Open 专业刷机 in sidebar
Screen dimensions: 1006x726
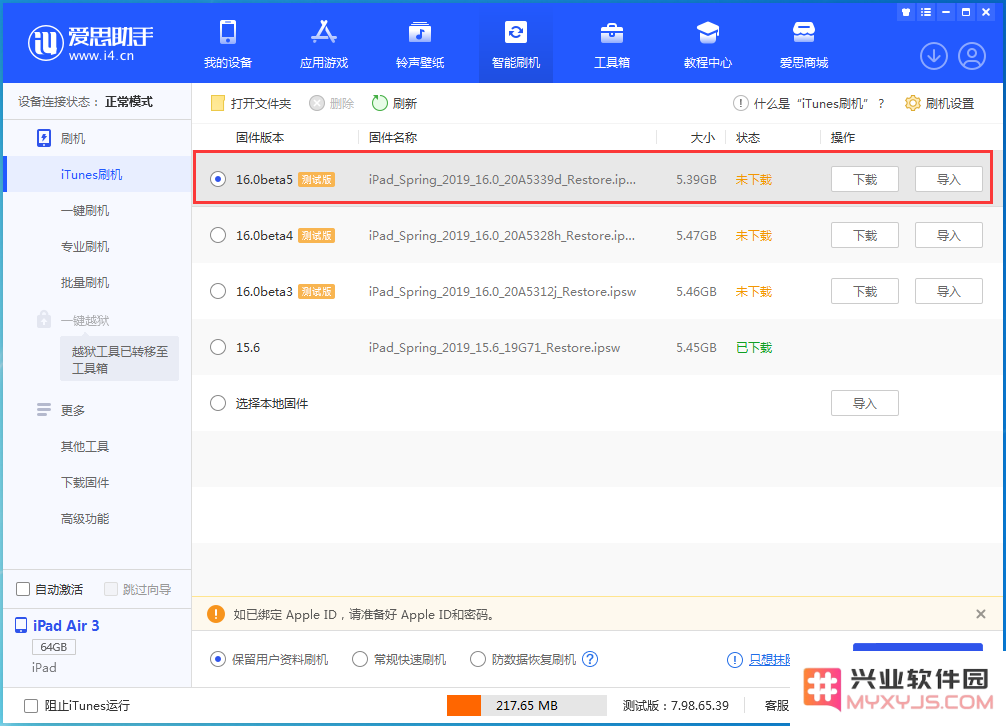coord(85,246)
